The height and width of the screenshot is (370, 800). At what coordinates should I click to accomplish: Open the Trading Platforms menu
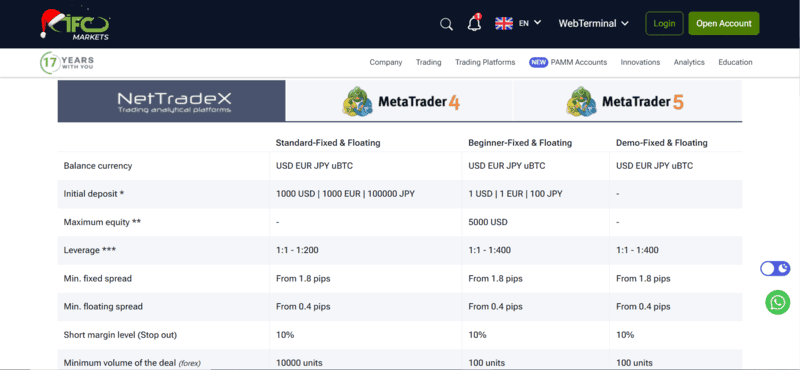click(485, 62)
